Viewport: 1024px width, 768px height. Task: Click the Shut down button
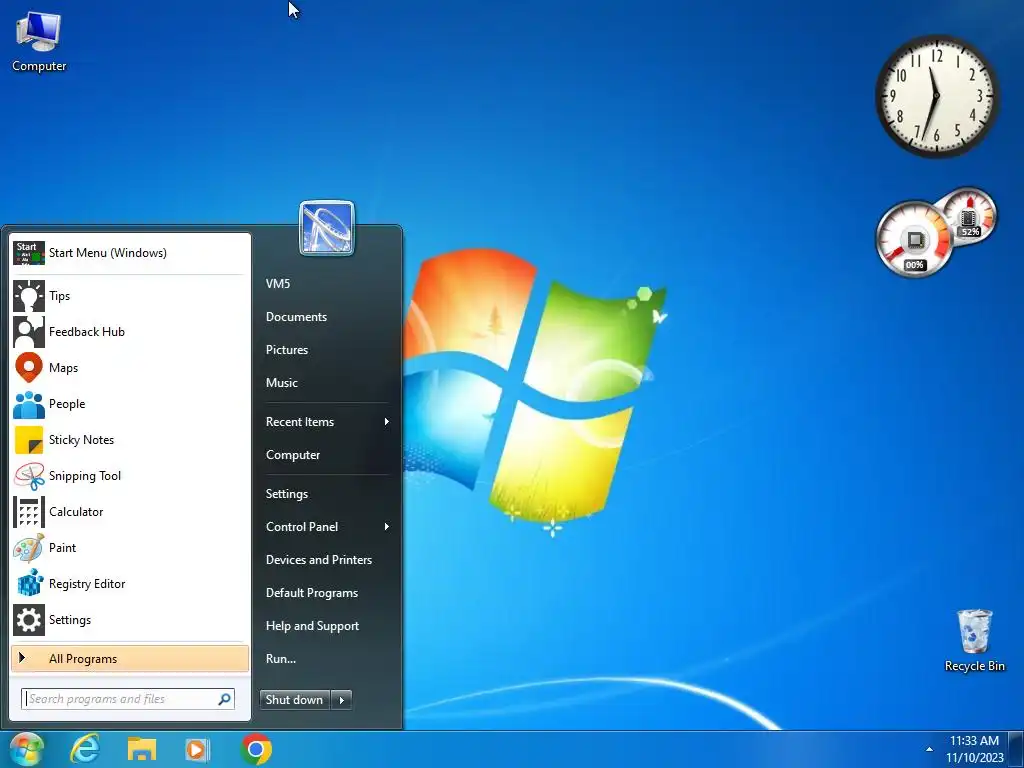[x=295, y=700]
